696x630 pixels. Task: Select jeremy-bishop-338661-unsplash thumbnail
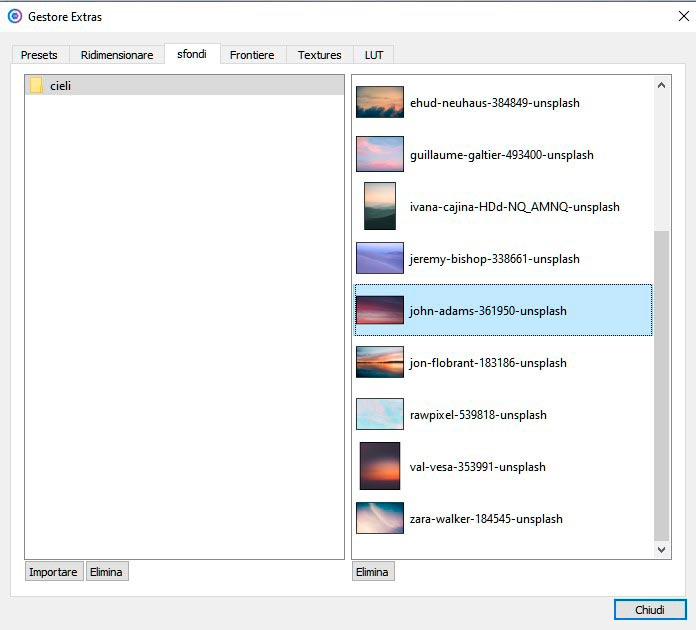pyautogui.click(x=380, y=258)
